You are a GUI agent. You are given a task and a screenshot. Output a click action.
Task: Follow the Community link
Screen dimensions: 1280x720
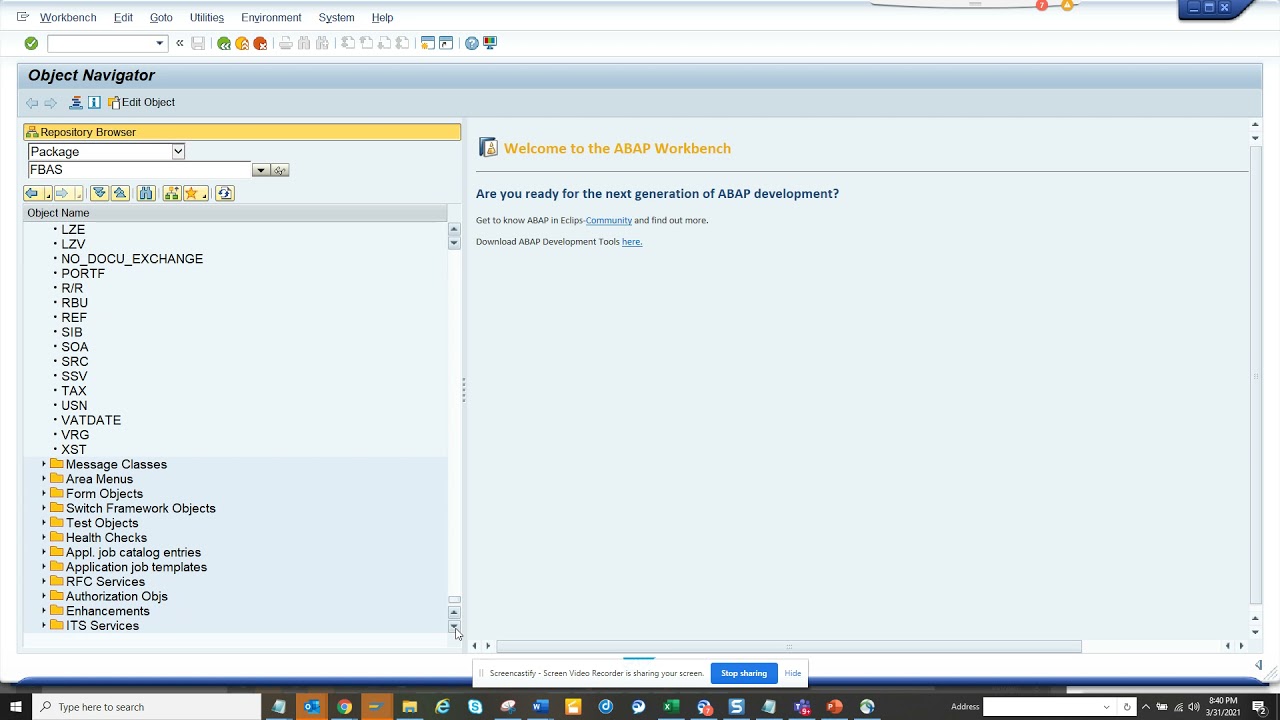609,220
